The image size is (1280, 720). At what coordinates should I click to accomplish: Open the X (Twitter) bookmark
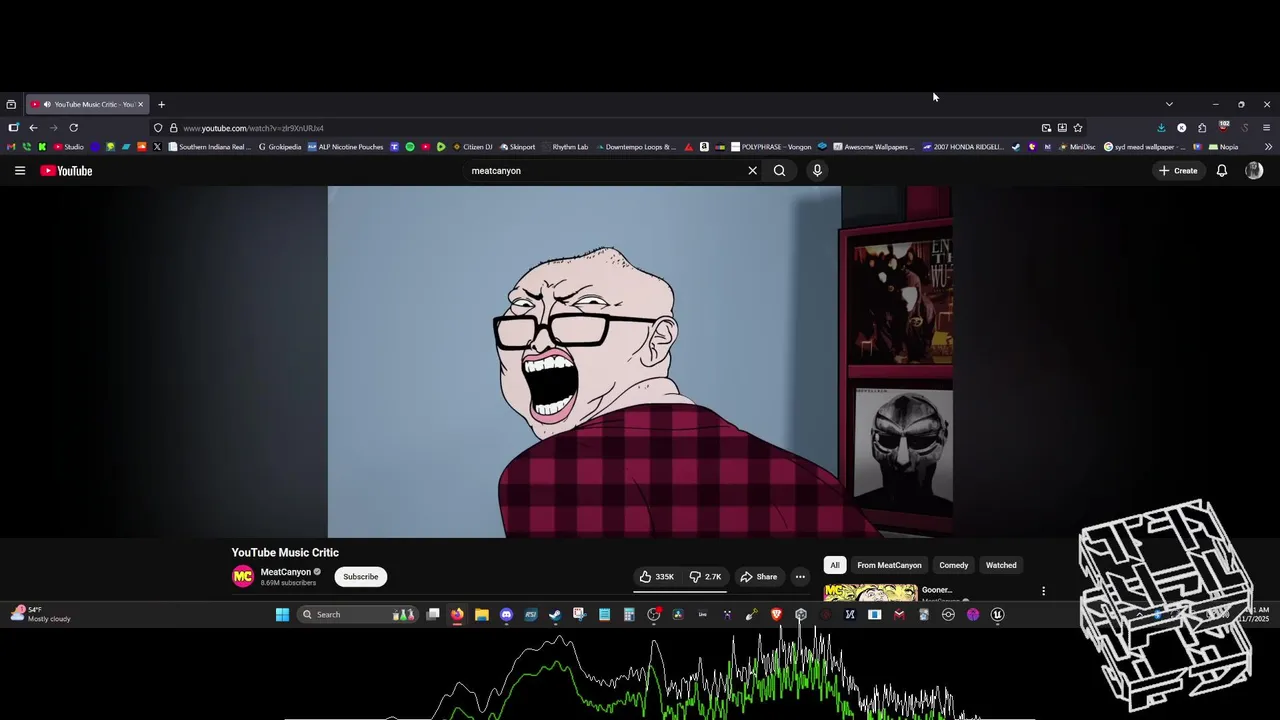click(157, 147)
